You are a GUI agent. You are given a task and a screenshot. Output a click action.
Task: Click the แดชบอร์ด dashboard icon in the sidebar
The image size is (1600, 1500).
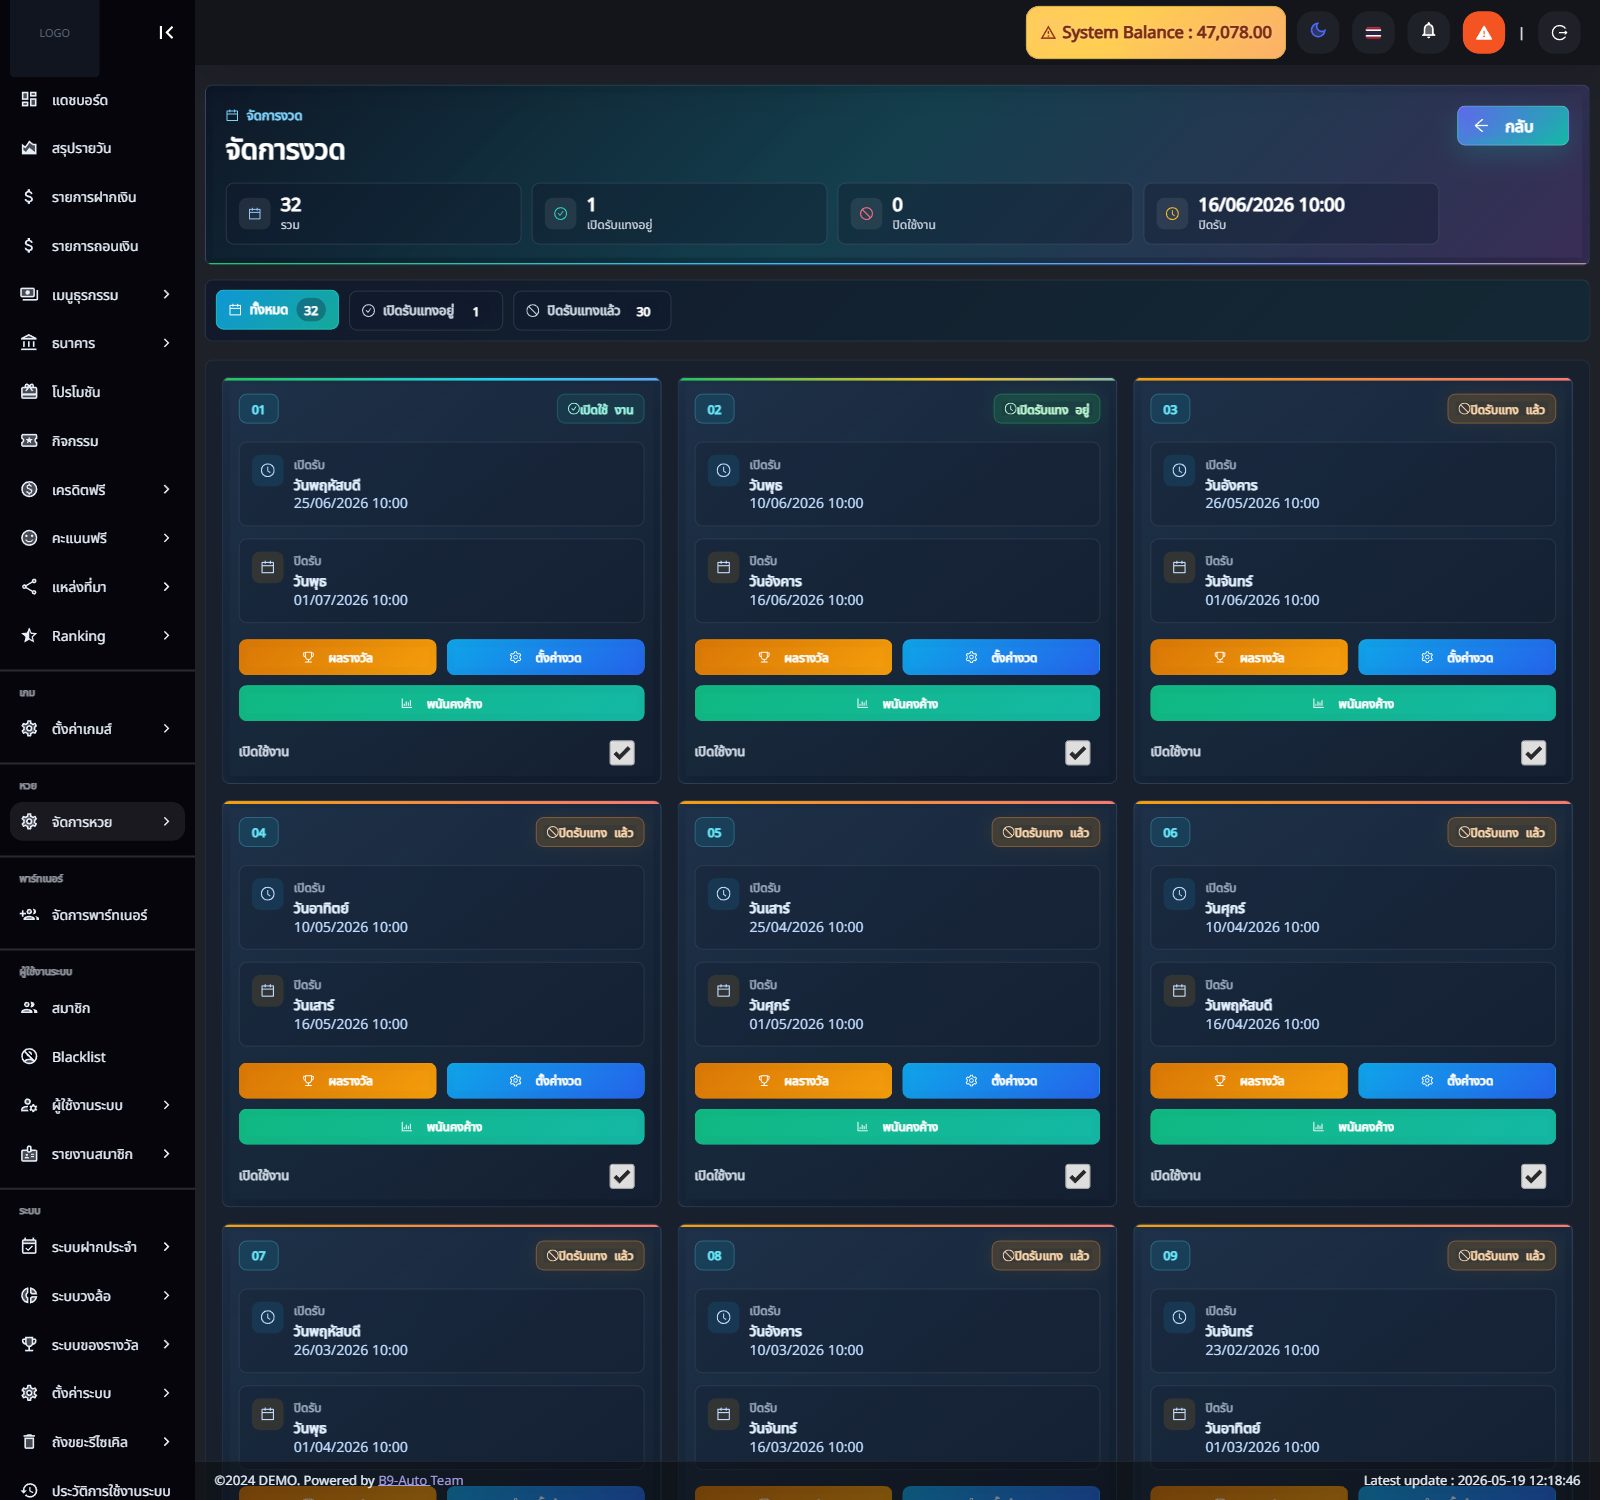pos(29,100)
